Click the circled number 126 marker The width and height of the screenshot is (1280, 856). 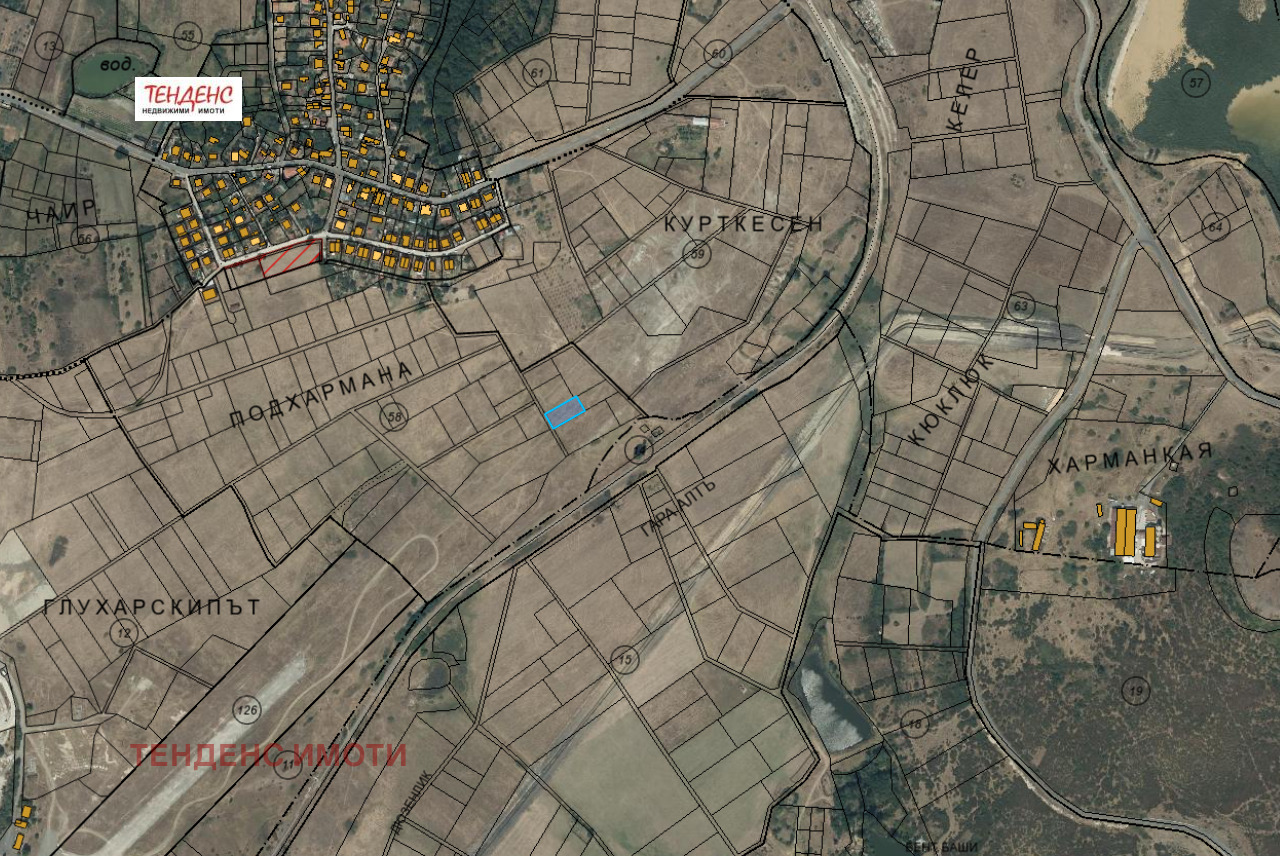(x=247, y=710)
